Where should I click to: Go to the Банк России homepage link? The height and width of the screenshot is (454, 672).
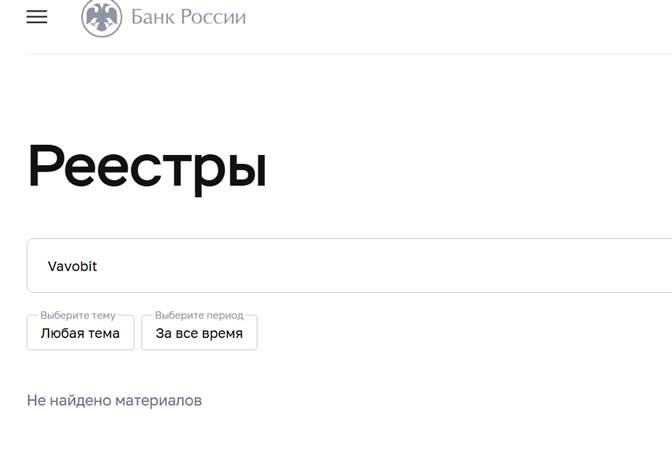click(x=164, y=17)
